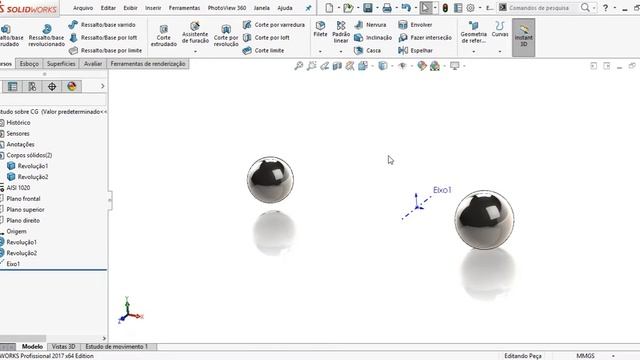Open the Ferramentas de renderização tab

[148, 64]
